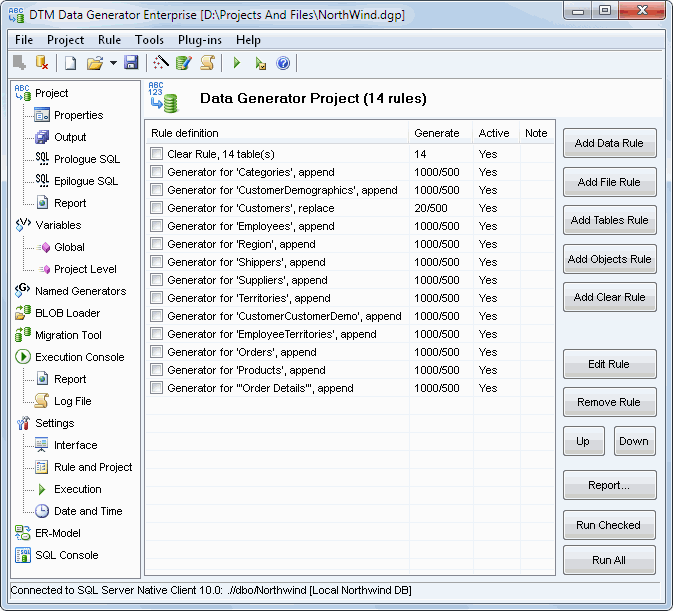Check the Generator for 'Customers', replace checkbox
The height and width of the screenshot is (611, 673).
click(156, 208)
